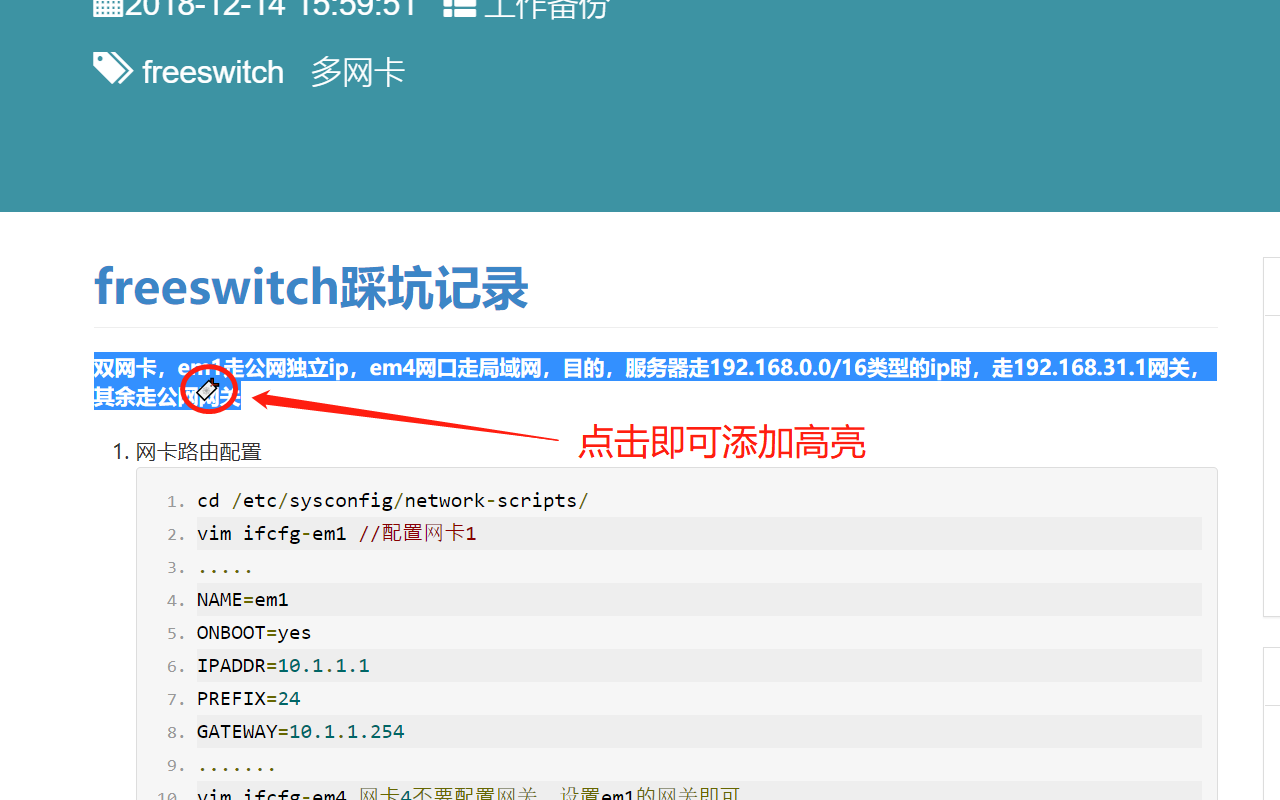The image size is (1280, 800).
Task: Click the calendar icon before the date
Action: pos(108,8)
